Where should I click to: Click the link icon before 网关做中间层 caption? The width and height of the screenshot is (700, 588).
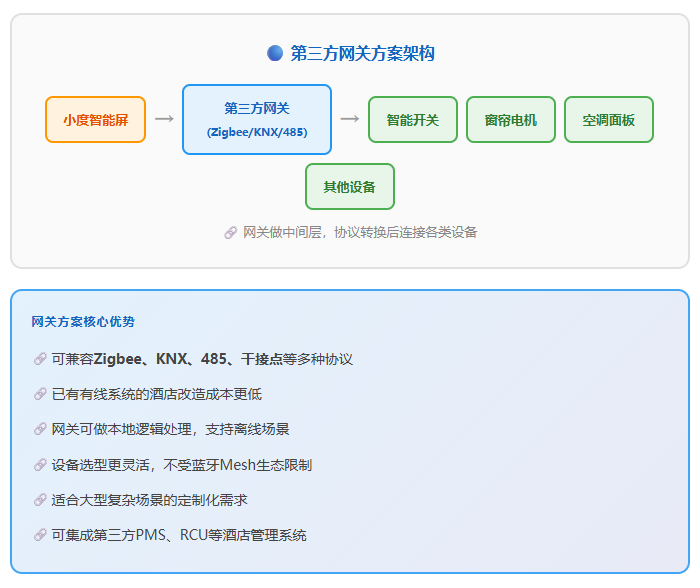coord(231,232)
